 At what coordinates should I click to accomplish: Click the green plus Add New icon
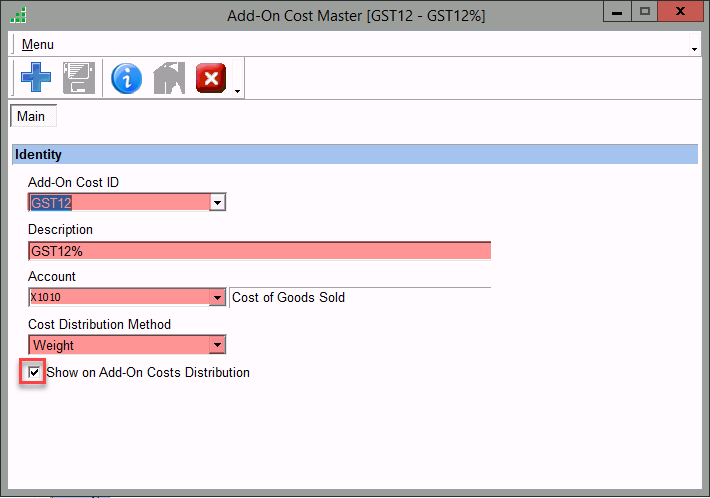[35, 78]
